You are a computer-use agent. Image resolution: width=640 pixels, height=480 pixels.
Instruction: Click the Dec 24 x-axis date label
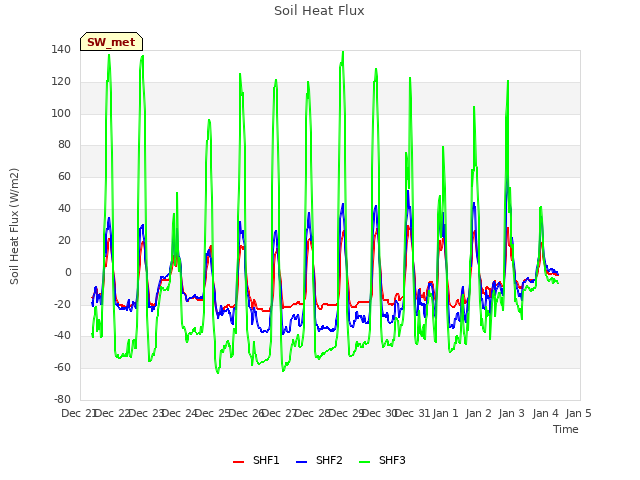179,413
